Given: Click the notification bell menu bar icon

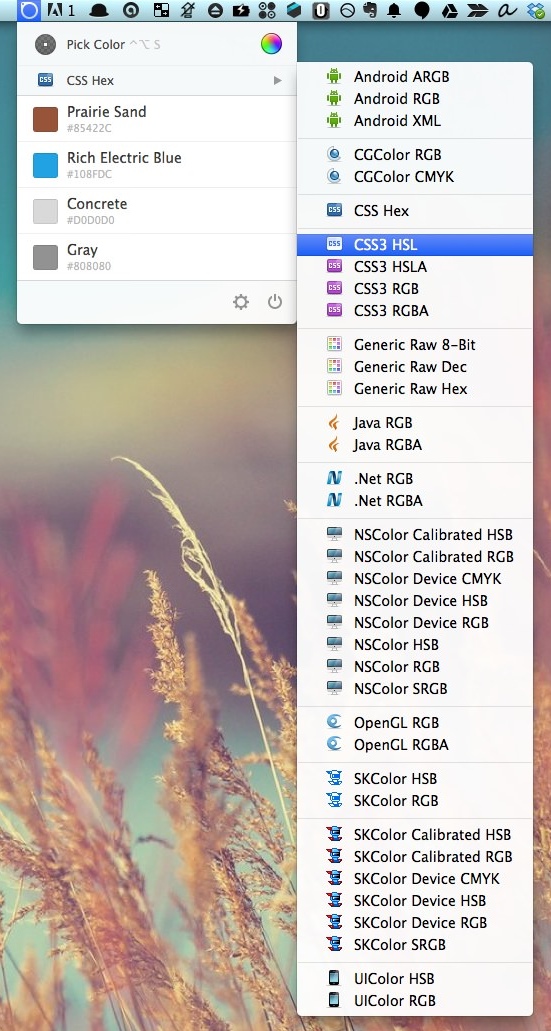Looking at the screenshot, I should tap(395, 10).
